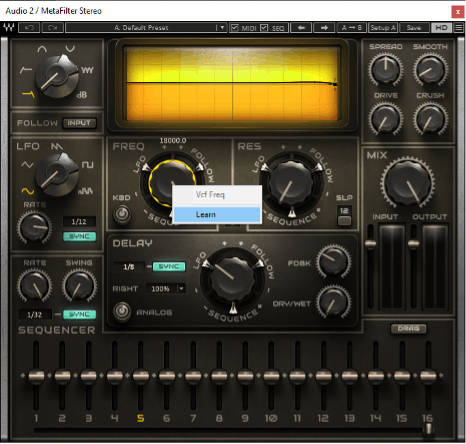Toggle the sequencer SYNC button
This screenshot has height=444, width=466.
pos(79,314)
